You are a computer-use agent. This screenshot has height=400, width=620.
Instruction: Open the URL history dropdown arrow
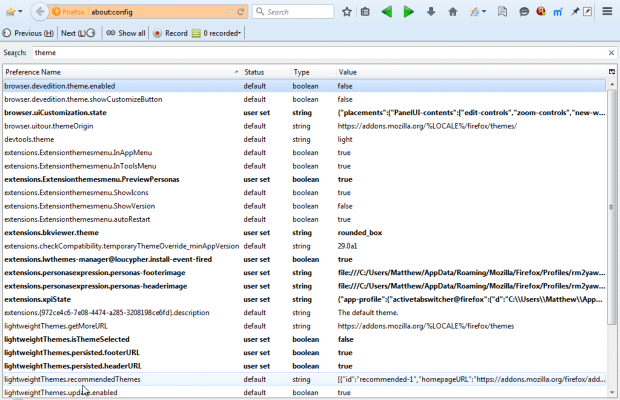click(x=231, y=12)
